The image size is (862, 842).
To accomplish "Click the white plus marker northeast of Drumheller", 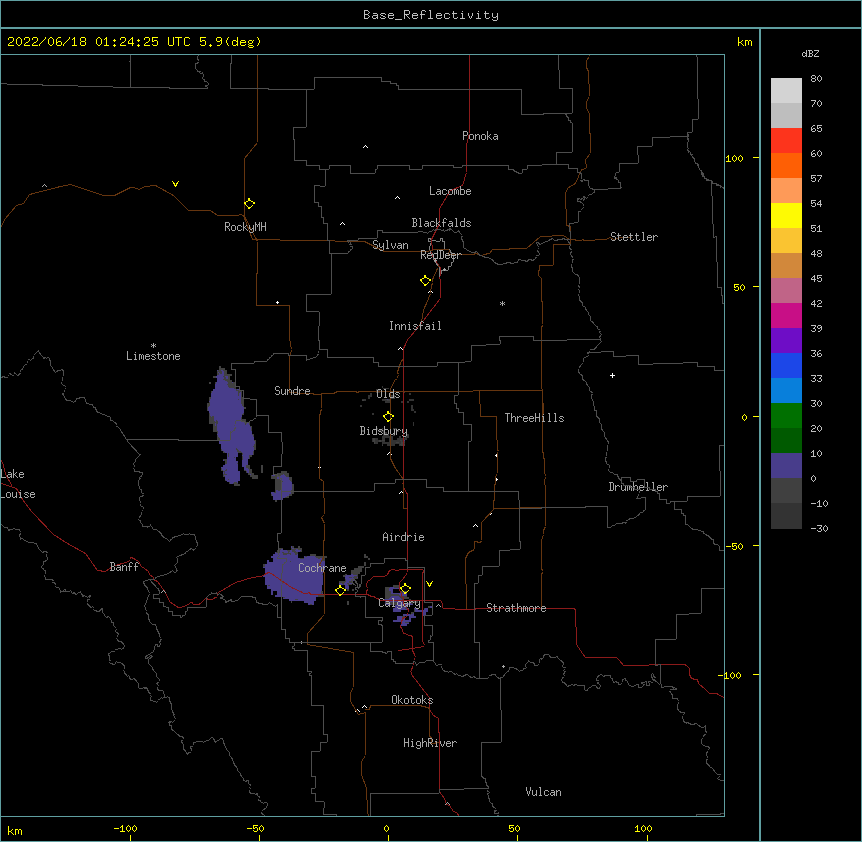I will (x=612, y=375).
